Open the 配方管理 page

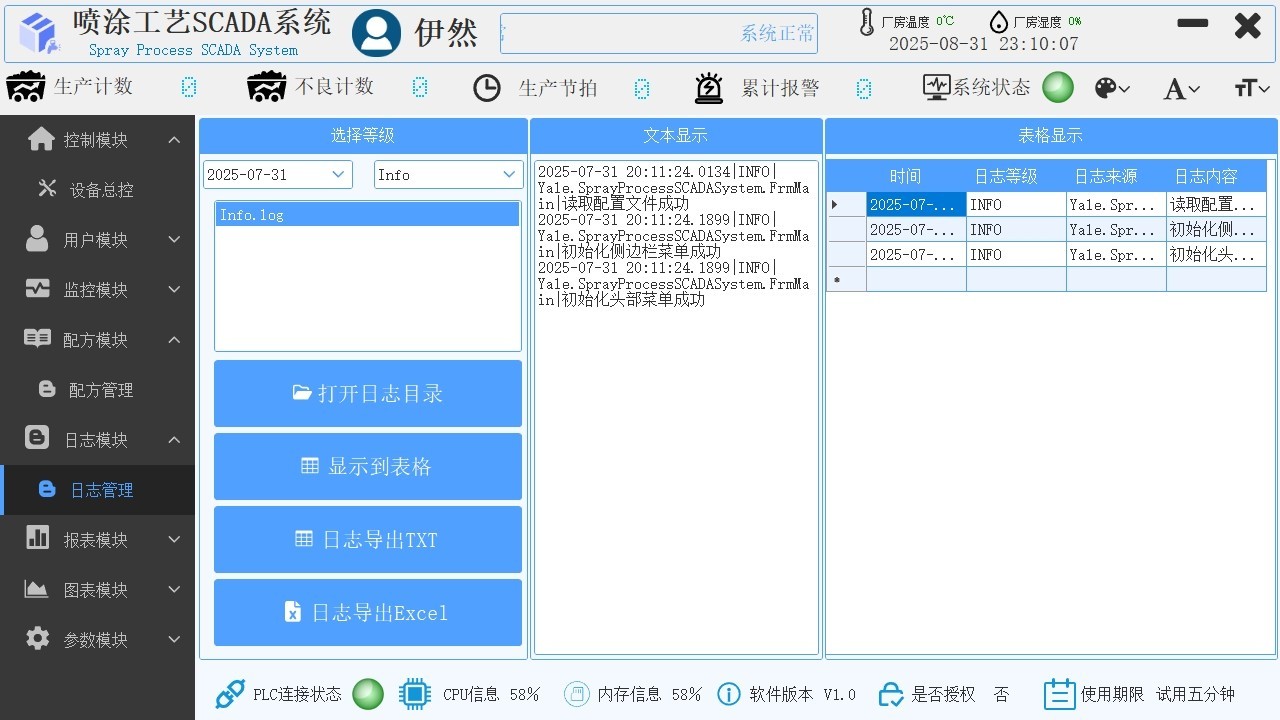pos(97,390)
